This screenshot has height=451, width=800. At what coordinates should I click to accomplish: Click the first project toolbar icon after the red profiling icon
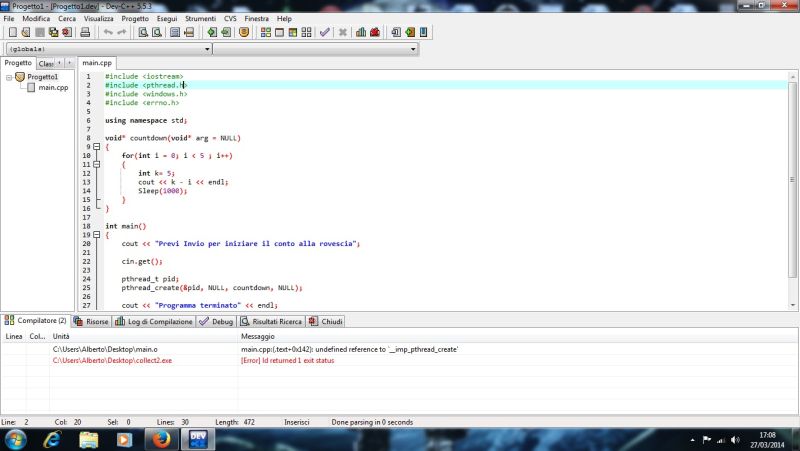(x=396, y=32)
